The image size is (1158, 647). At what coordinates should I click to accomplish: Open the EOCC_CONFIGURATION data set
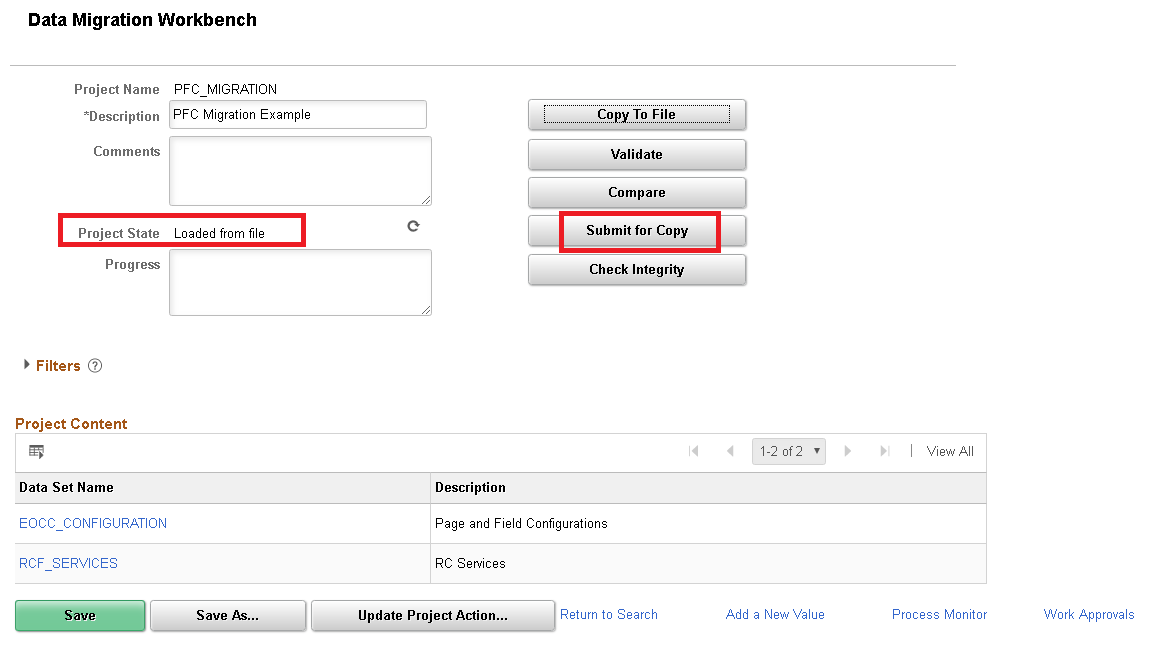pos(92,522)
